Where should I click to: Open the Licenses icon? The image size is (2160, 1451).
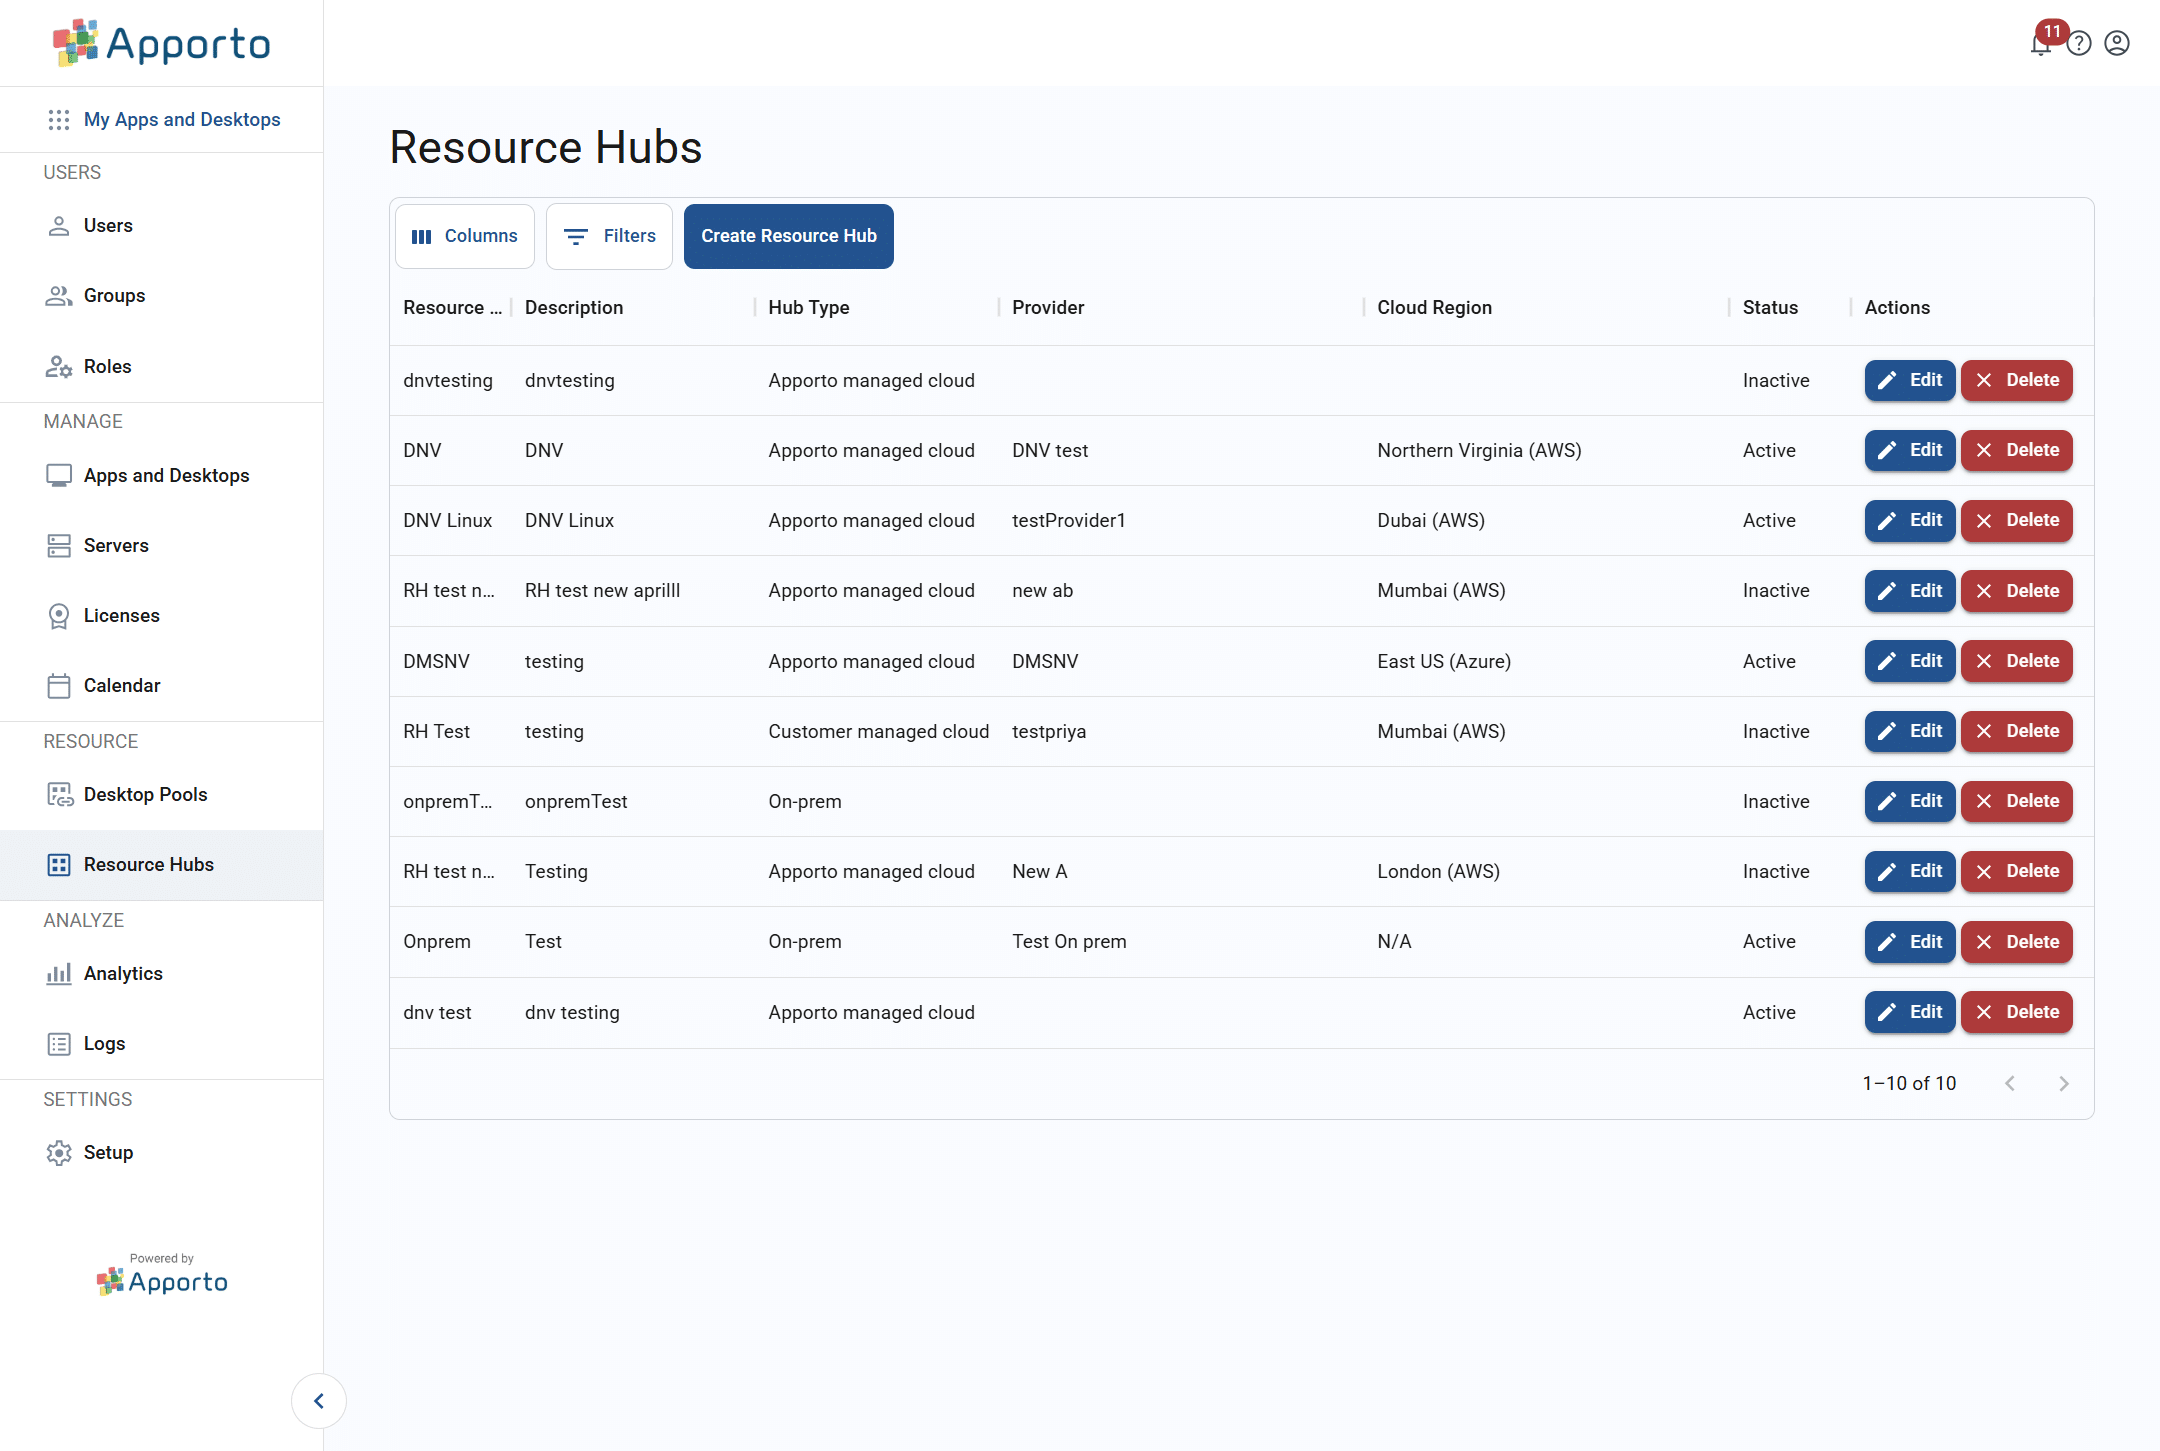[58, 615]
